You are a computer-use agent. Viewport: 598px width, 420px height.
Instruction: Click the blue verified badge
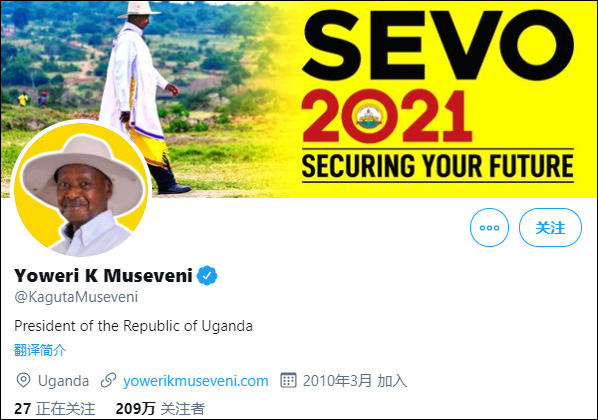pyautogui.click(x=207, y=275)
